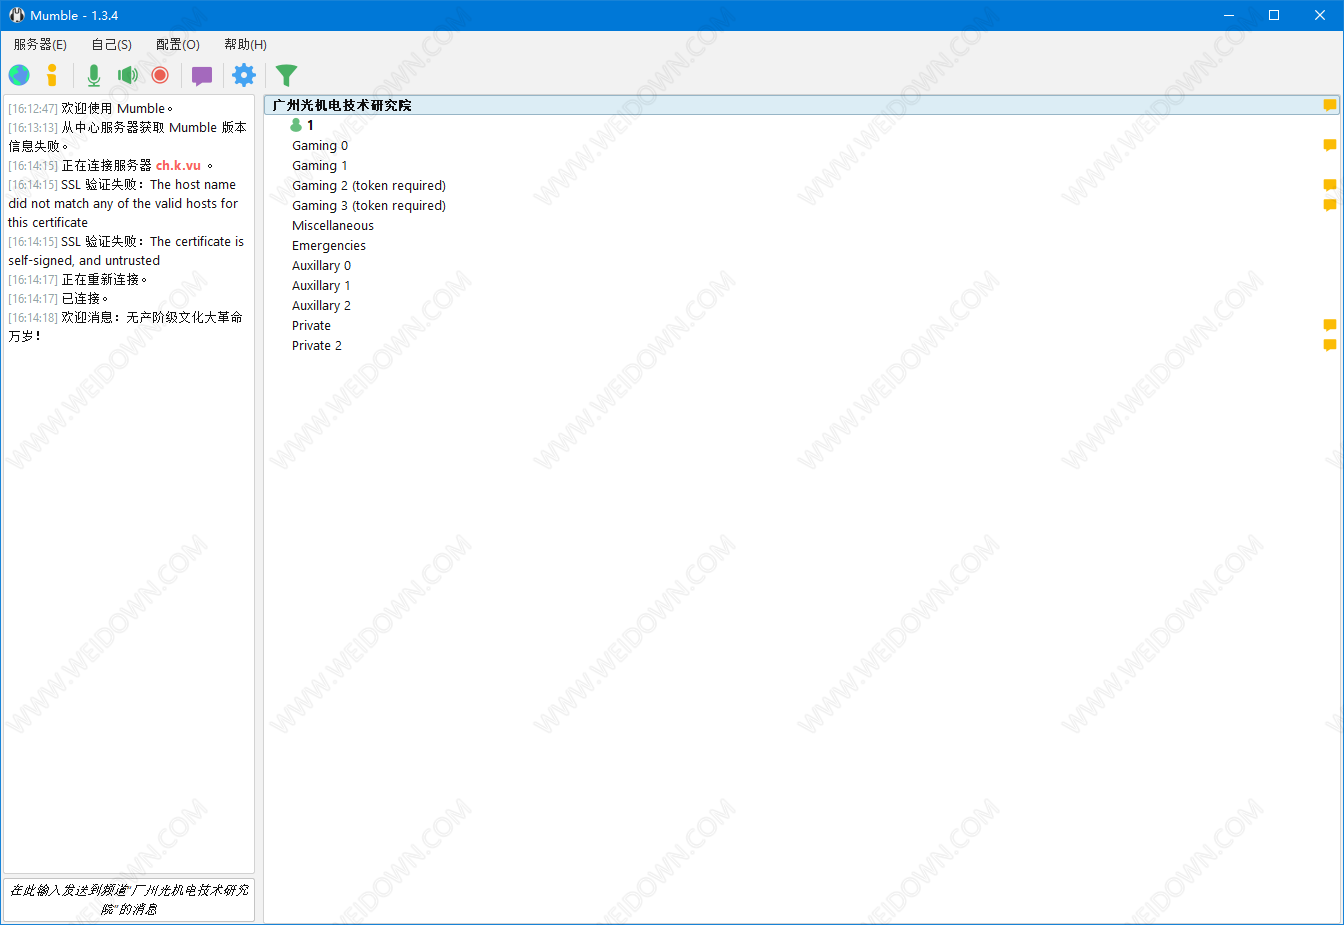Select the Gaming 1 channel
Screen dimensions: 1344x925
[x=320, y=165]
